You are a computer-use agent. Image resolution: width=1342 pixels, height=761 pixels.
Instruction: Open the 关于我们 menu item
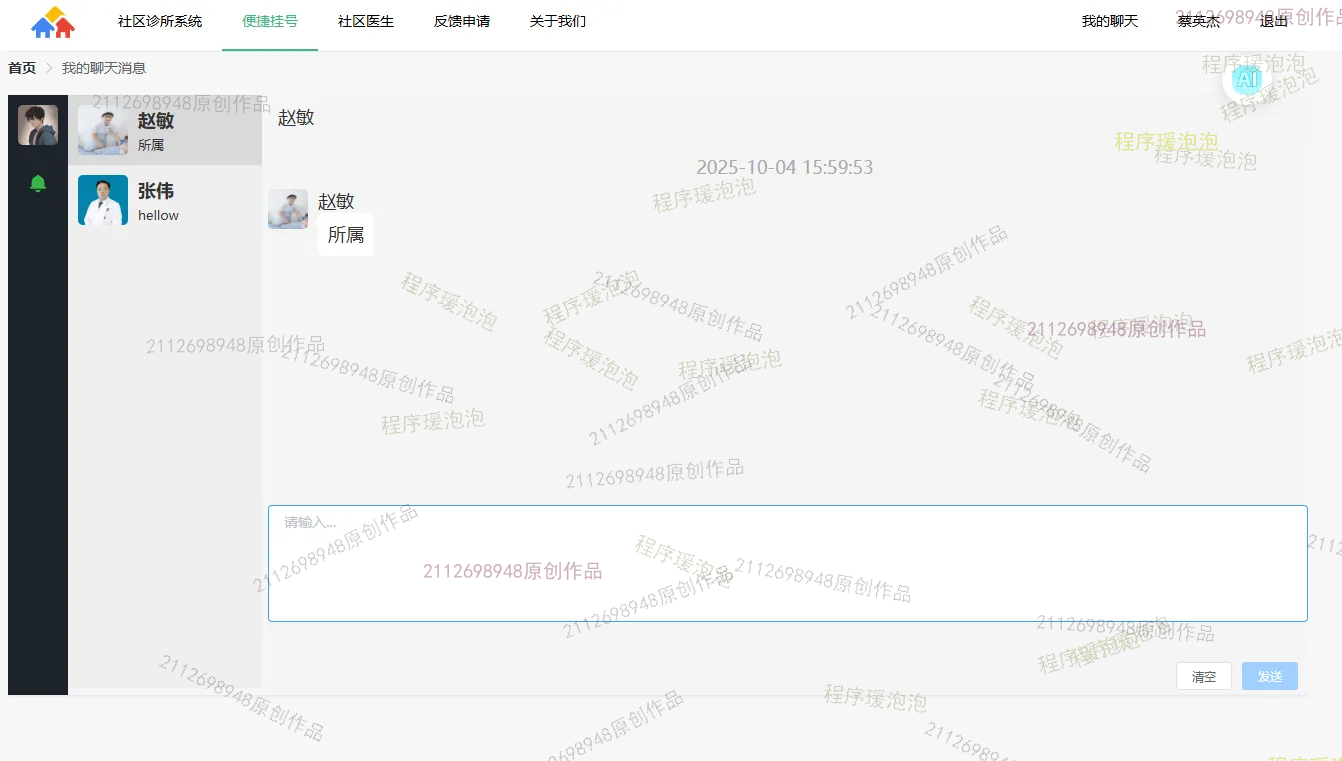point(558,21)
